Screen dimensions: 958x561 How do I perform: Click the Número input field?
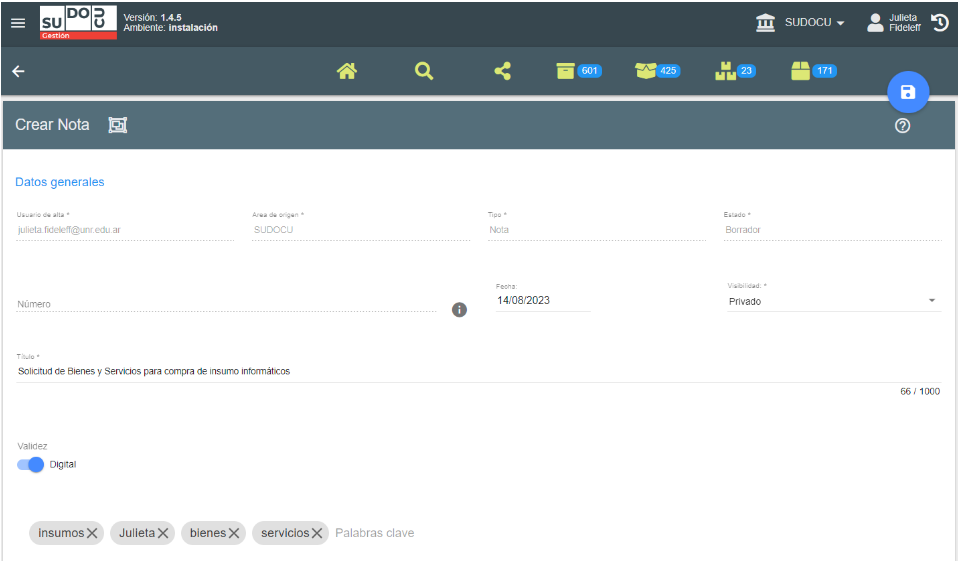(225, 304)
